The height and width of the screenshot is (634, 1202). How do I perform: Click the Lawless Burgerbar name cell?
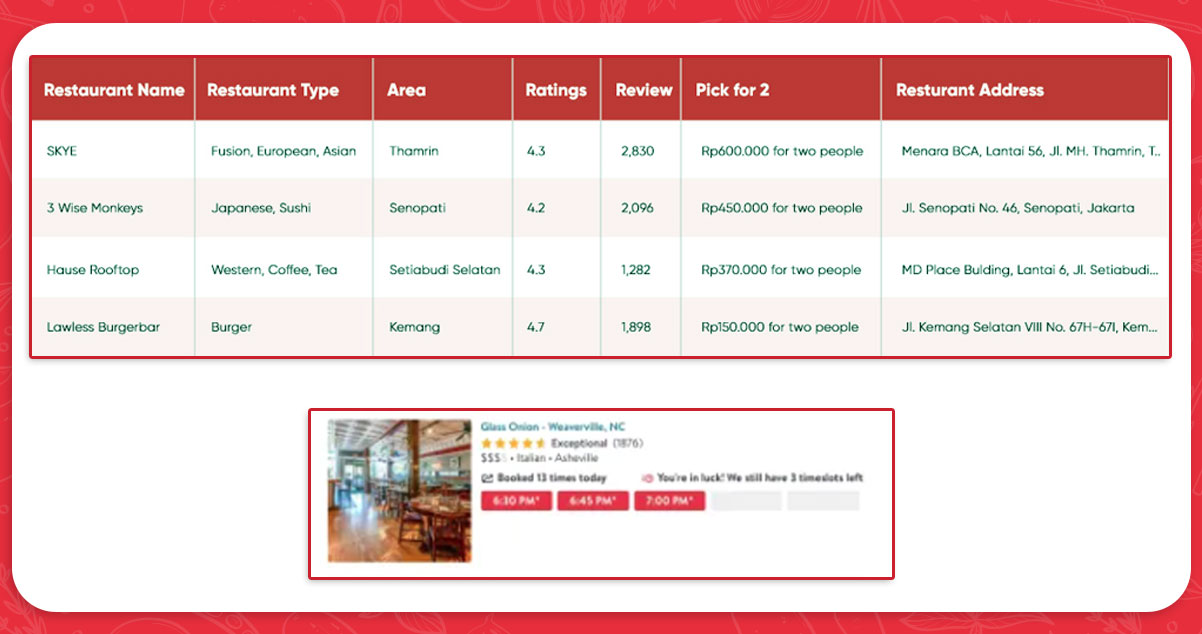coord(103,327)
